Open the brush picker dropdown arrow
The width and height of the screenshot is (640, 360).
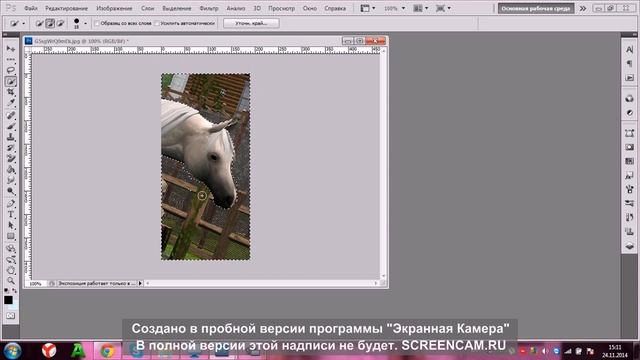85,24
